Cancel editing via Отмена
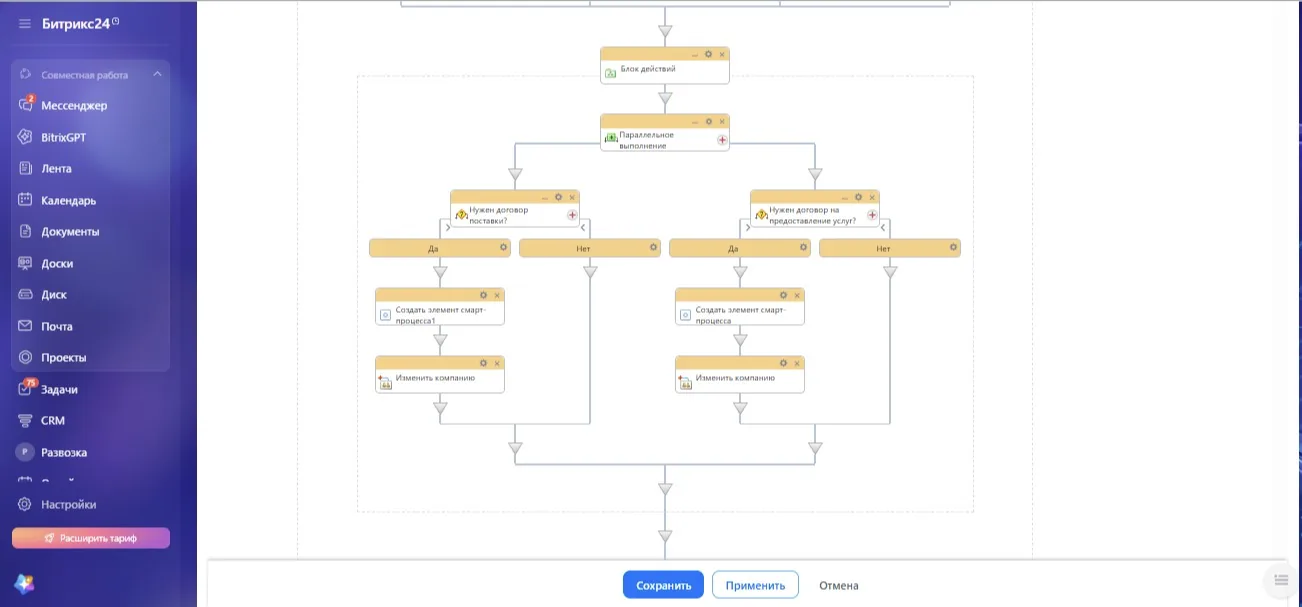 (838, 585)
